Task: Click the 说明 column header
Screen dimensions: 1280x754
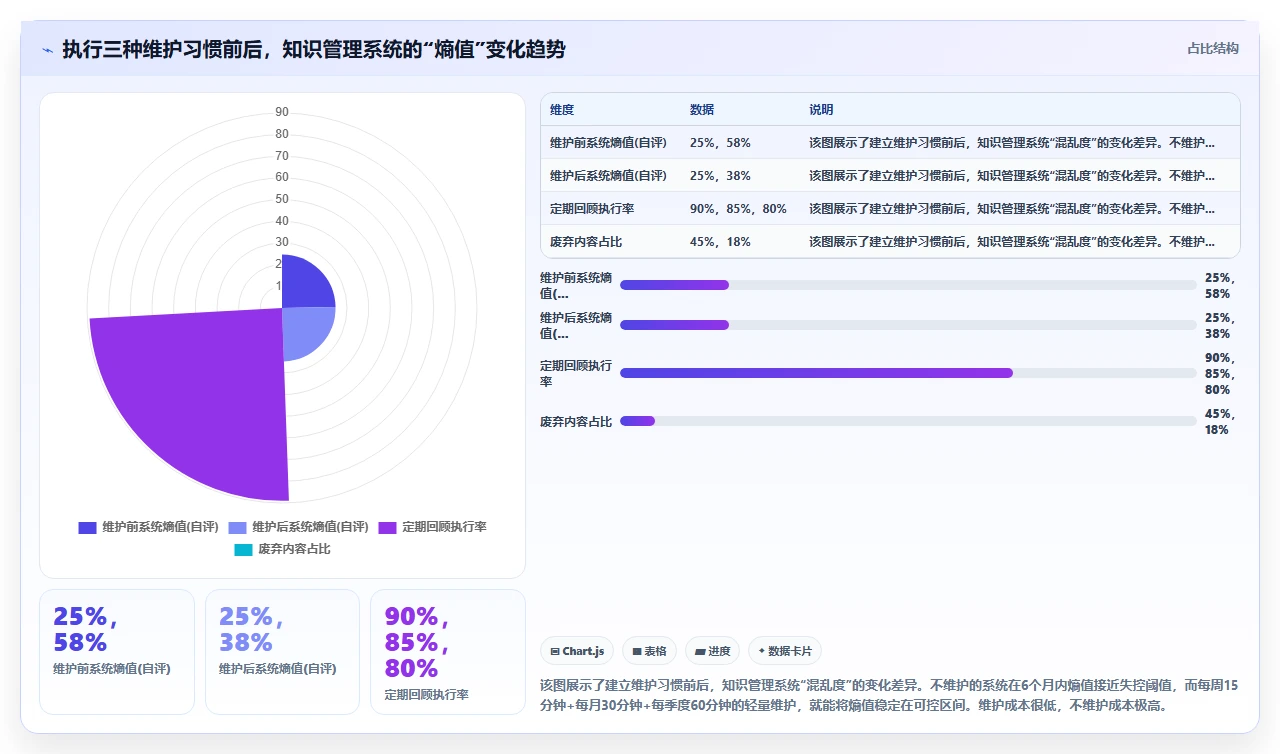Action: point(821,110)
